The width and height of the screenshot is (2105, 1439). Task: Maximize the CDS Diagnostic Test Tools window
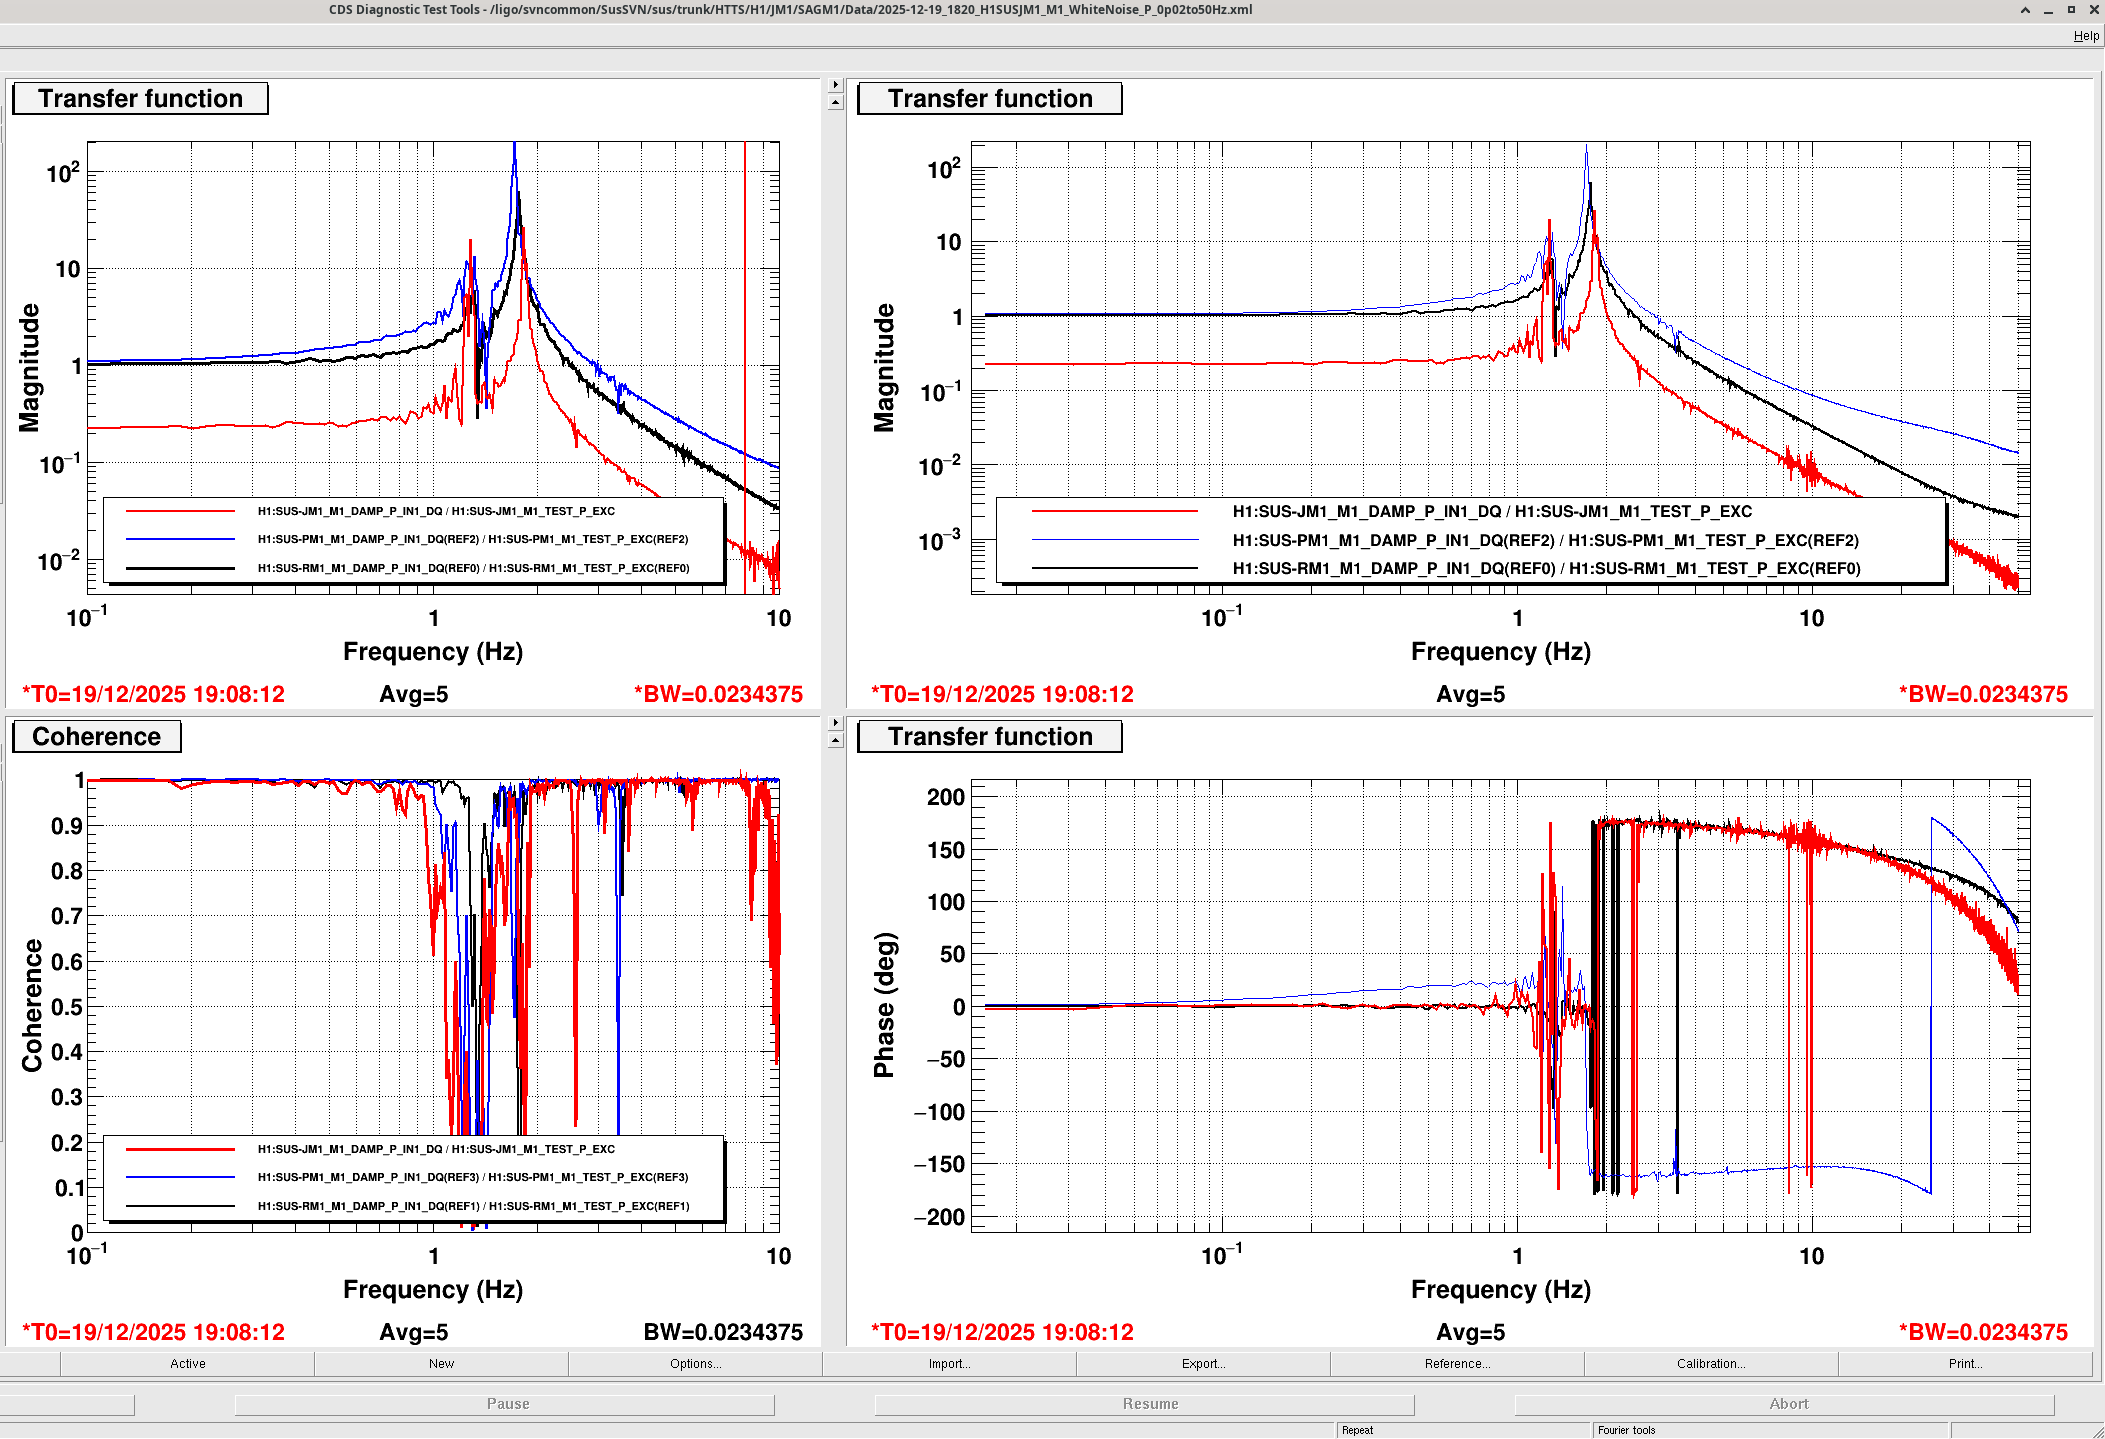click(x=2071, y=10)
